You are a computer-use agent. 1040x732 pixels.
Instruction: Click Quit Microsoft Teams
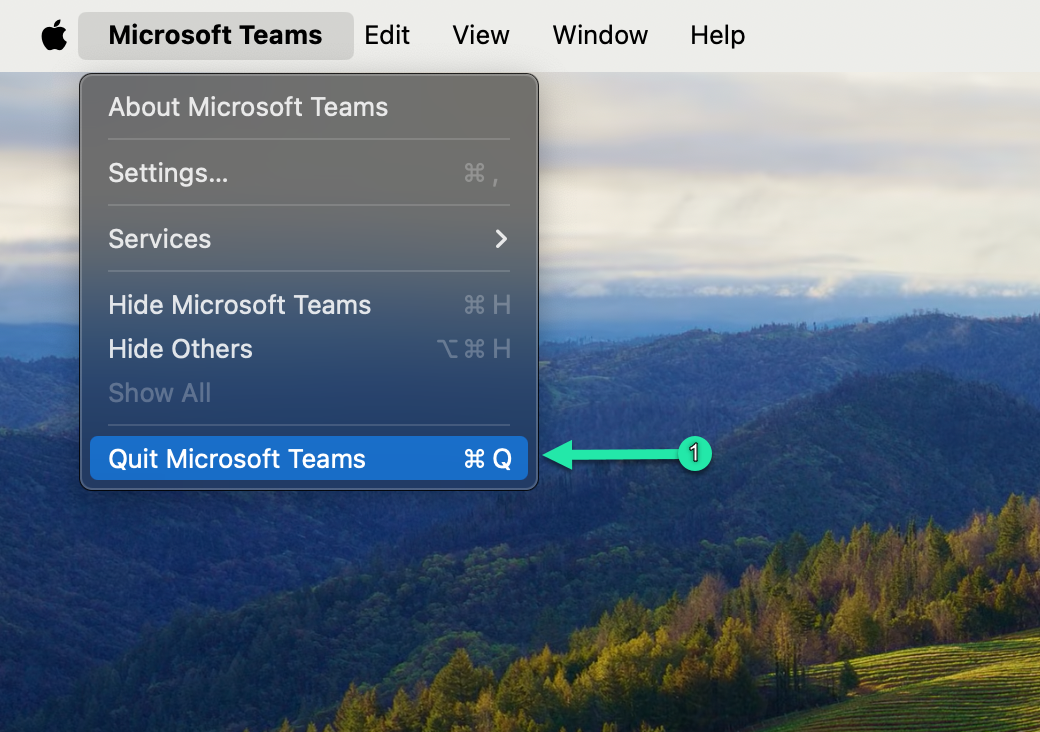click(309, 458)
